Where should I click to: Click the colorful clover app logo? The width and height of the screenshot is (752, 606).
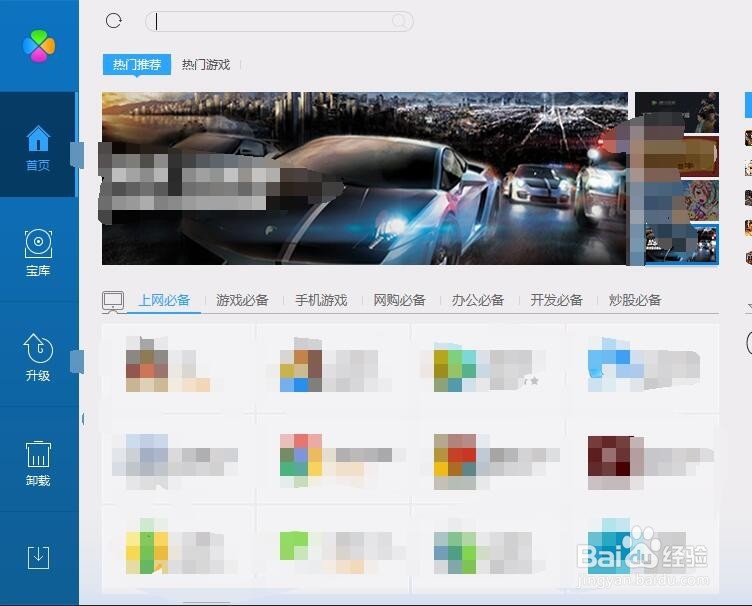(x=39, y=46)
